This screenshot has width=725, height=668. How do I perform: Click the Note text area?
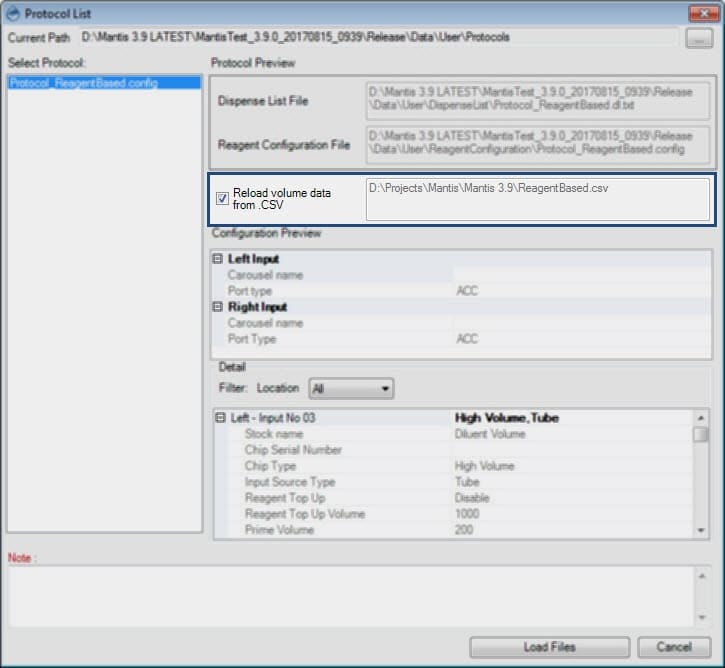coord(360,595)
